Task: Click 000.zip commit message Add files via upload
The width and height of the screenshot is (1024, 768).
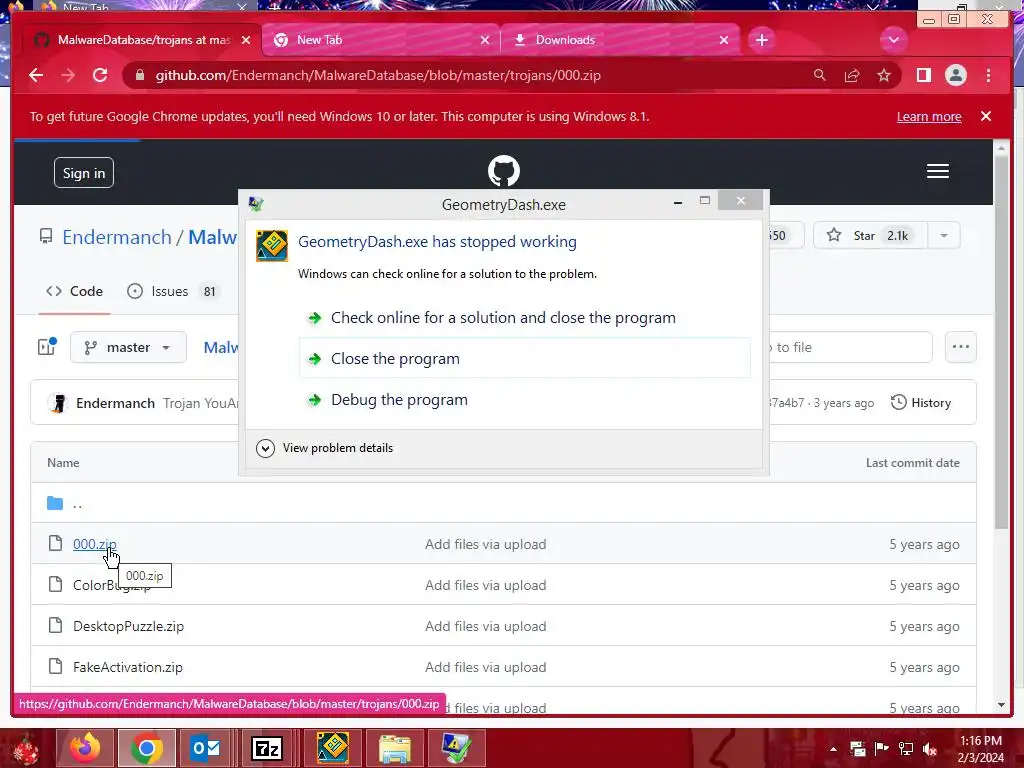Action: point(486,544)
